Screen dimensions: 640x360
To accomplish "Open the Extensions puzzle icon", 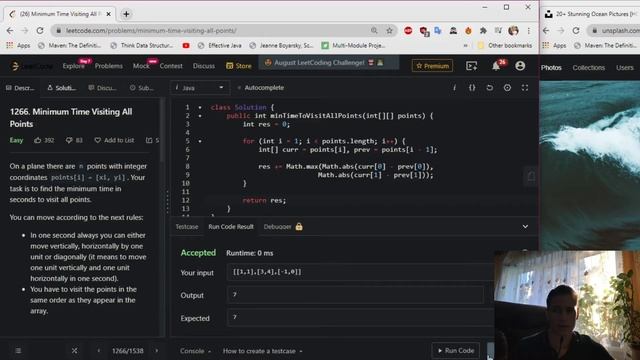I will [483, 31].
